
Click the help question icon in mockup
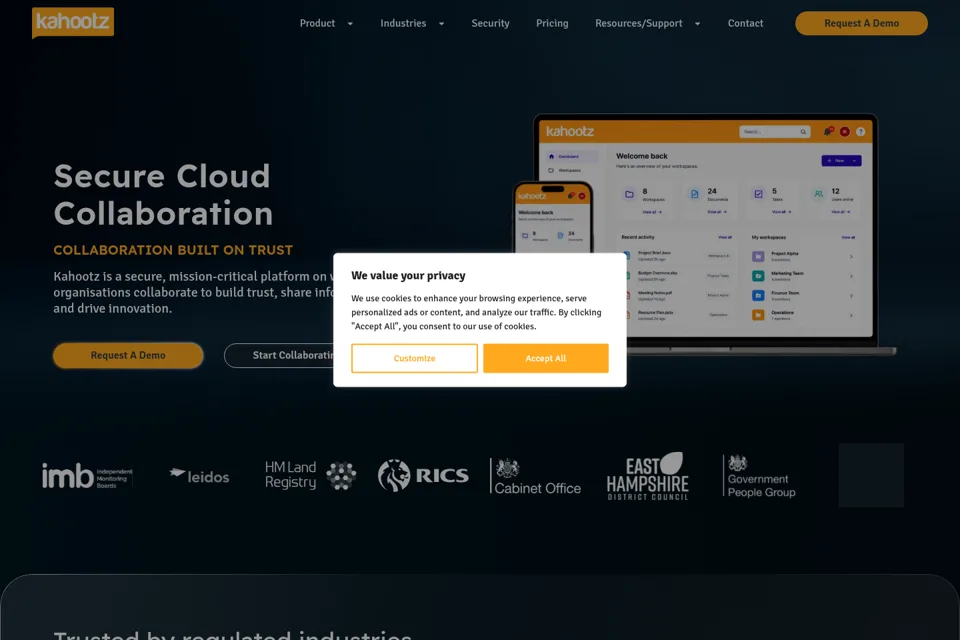[x=860, y=132]
